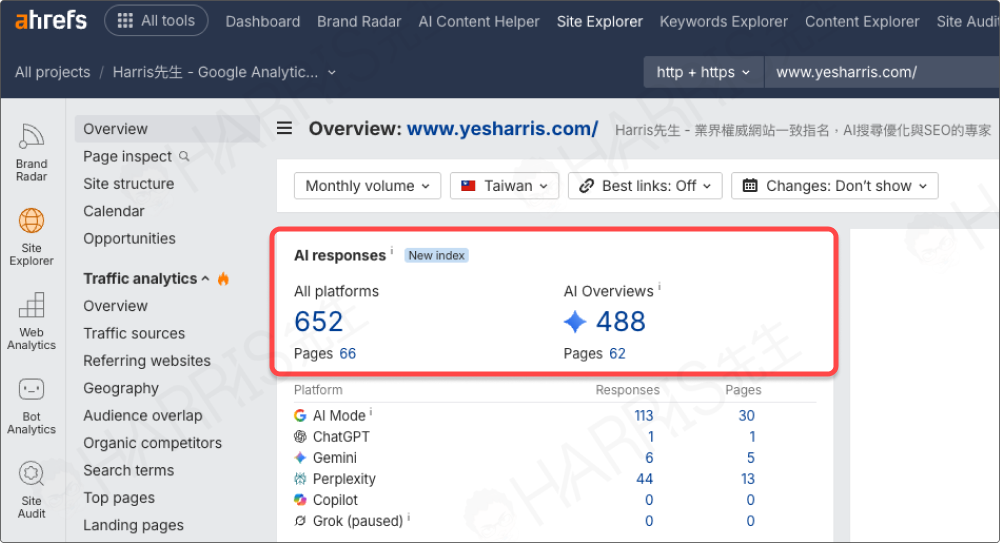Click the AI Mode pages value 30
This screenshot has width=1000, height=543.
(x=747, y=416)
